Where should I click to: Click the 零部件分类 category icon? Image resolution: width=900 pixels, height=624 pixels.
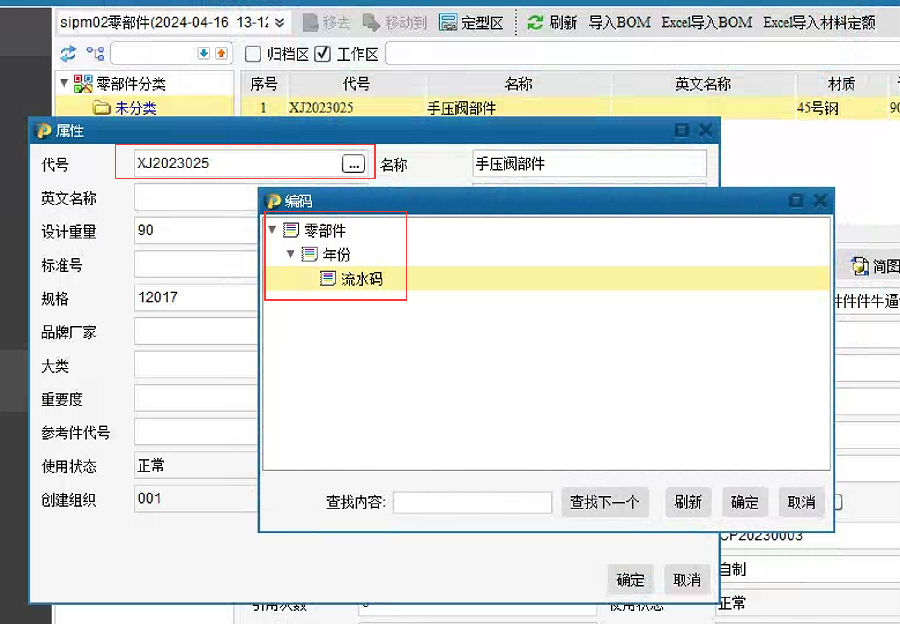coord(83,84)
